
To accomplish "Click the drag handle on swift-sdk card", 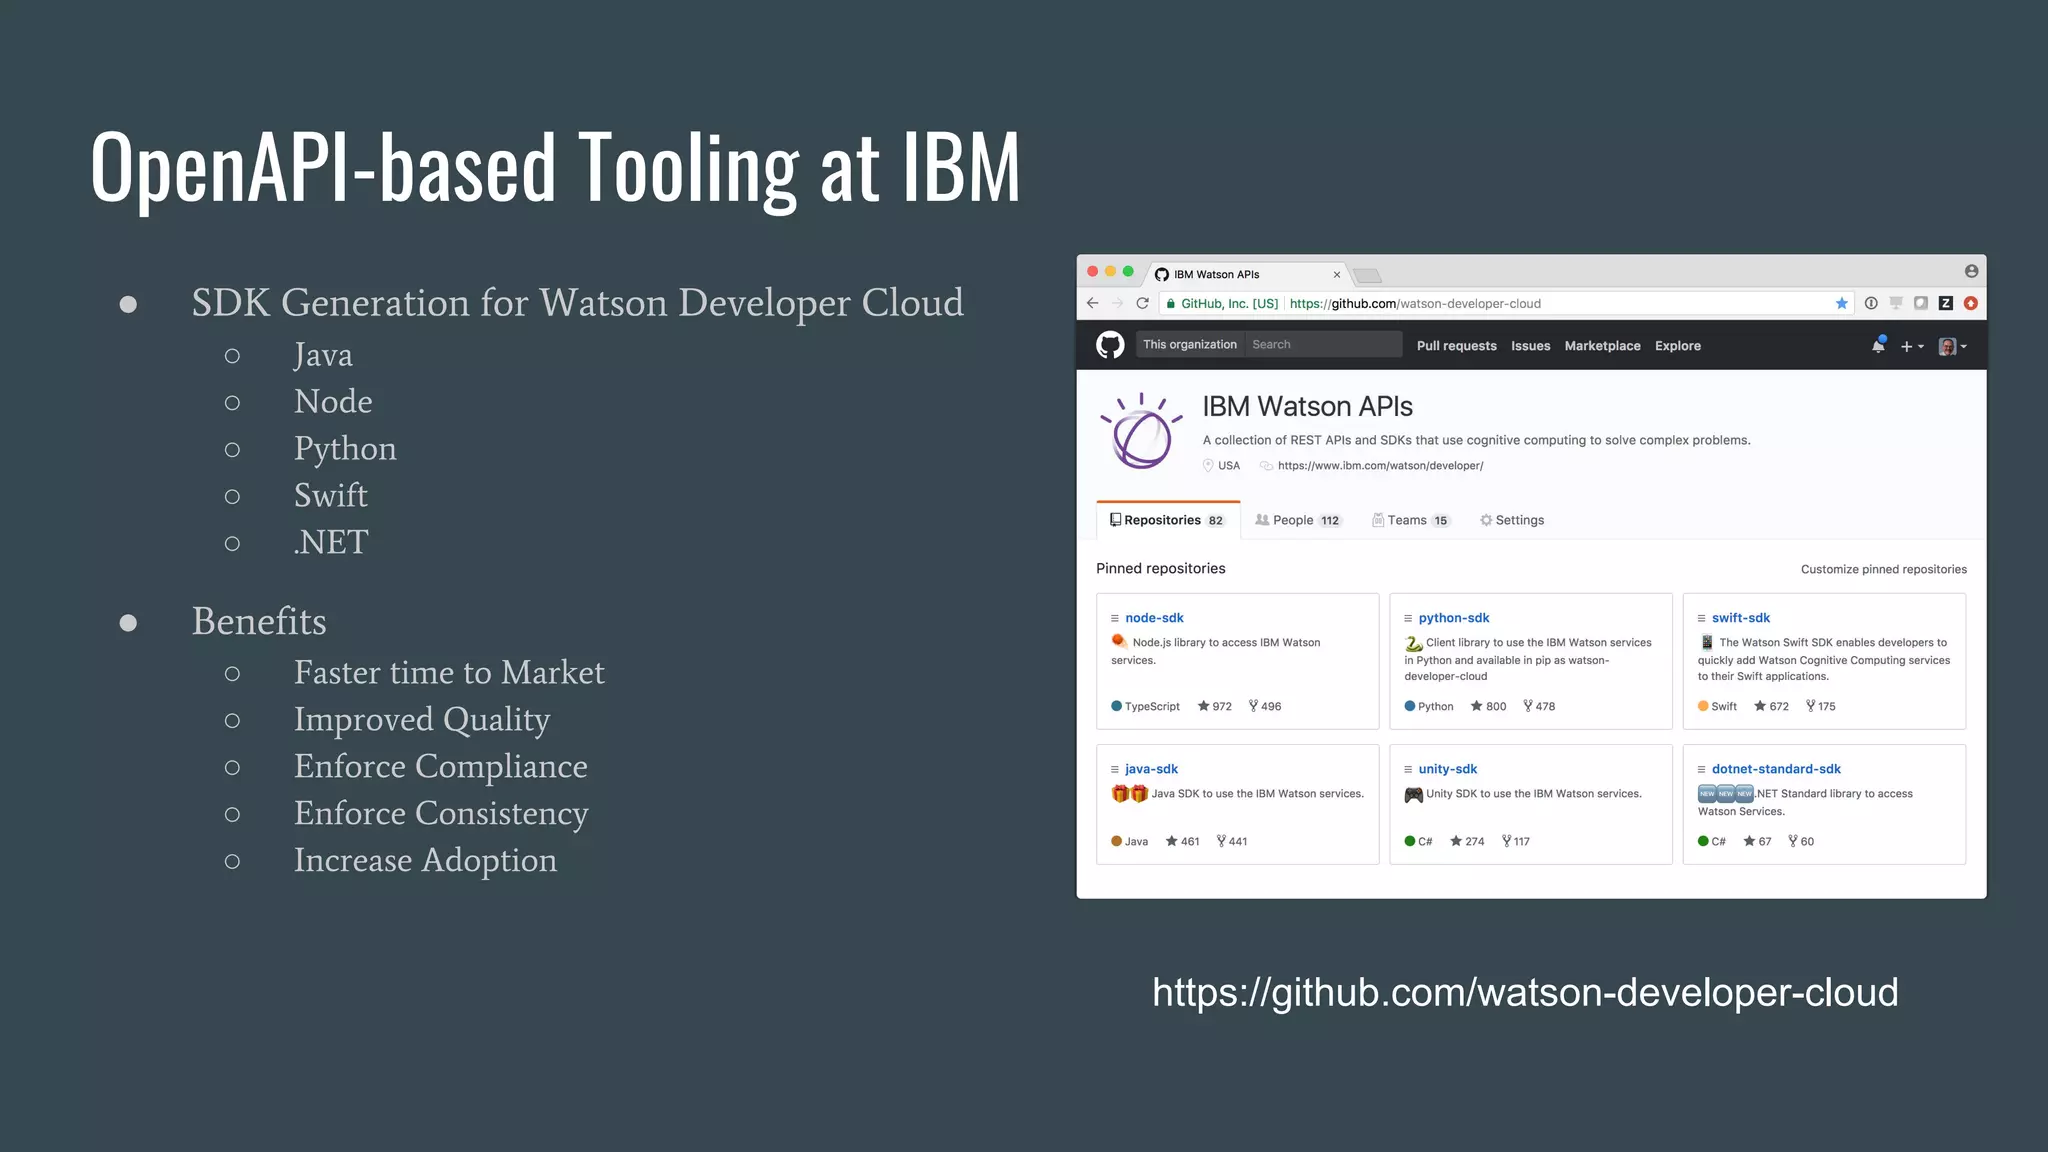I will pyautogui.click(x=1702, y=618).
